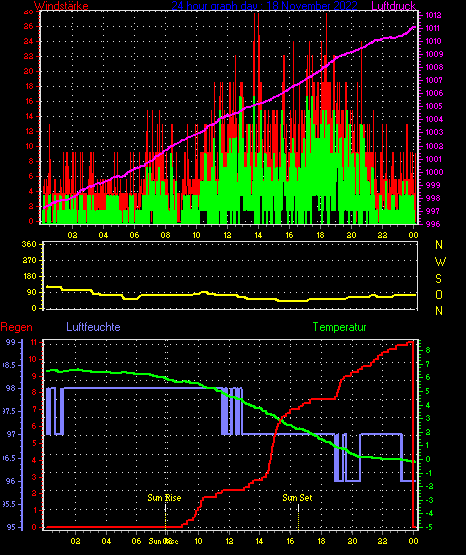Click the red Windstärke label
Screen dimensions: 466x555
(61, 6)
